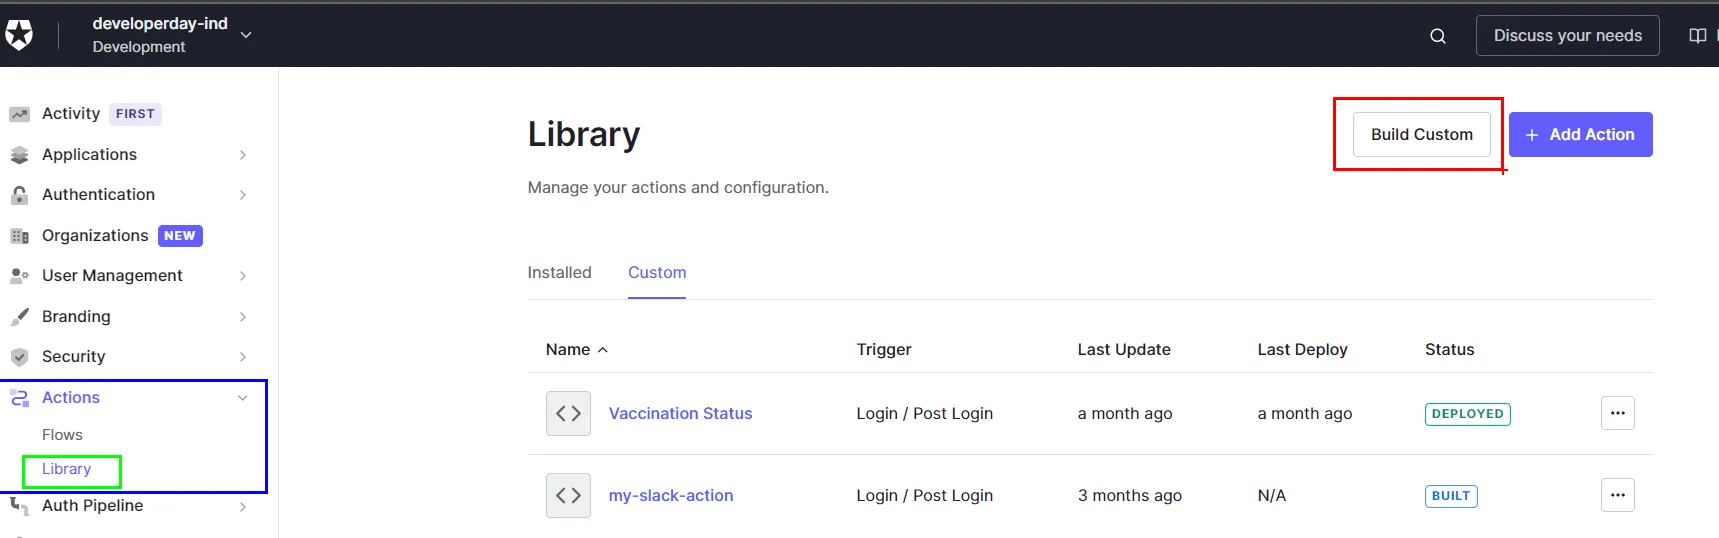
Task: Open Flows under Actions in sidebar
Action: click(62, 435)
